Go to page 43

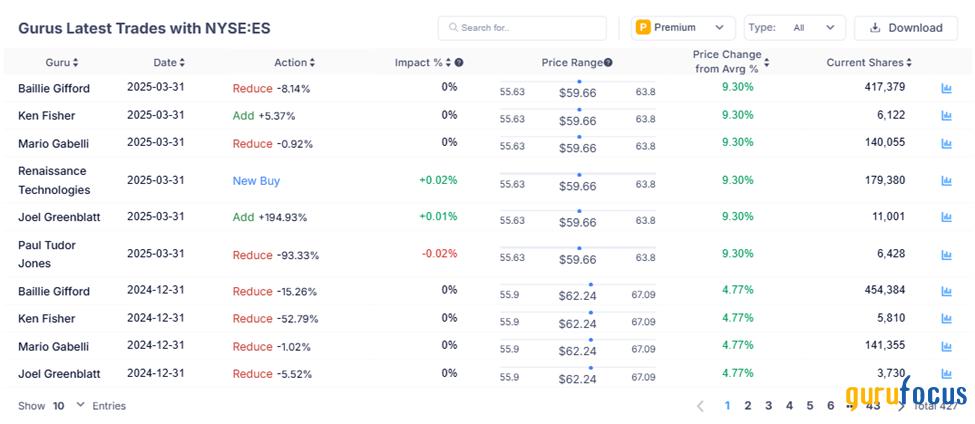tap(873, 406)
